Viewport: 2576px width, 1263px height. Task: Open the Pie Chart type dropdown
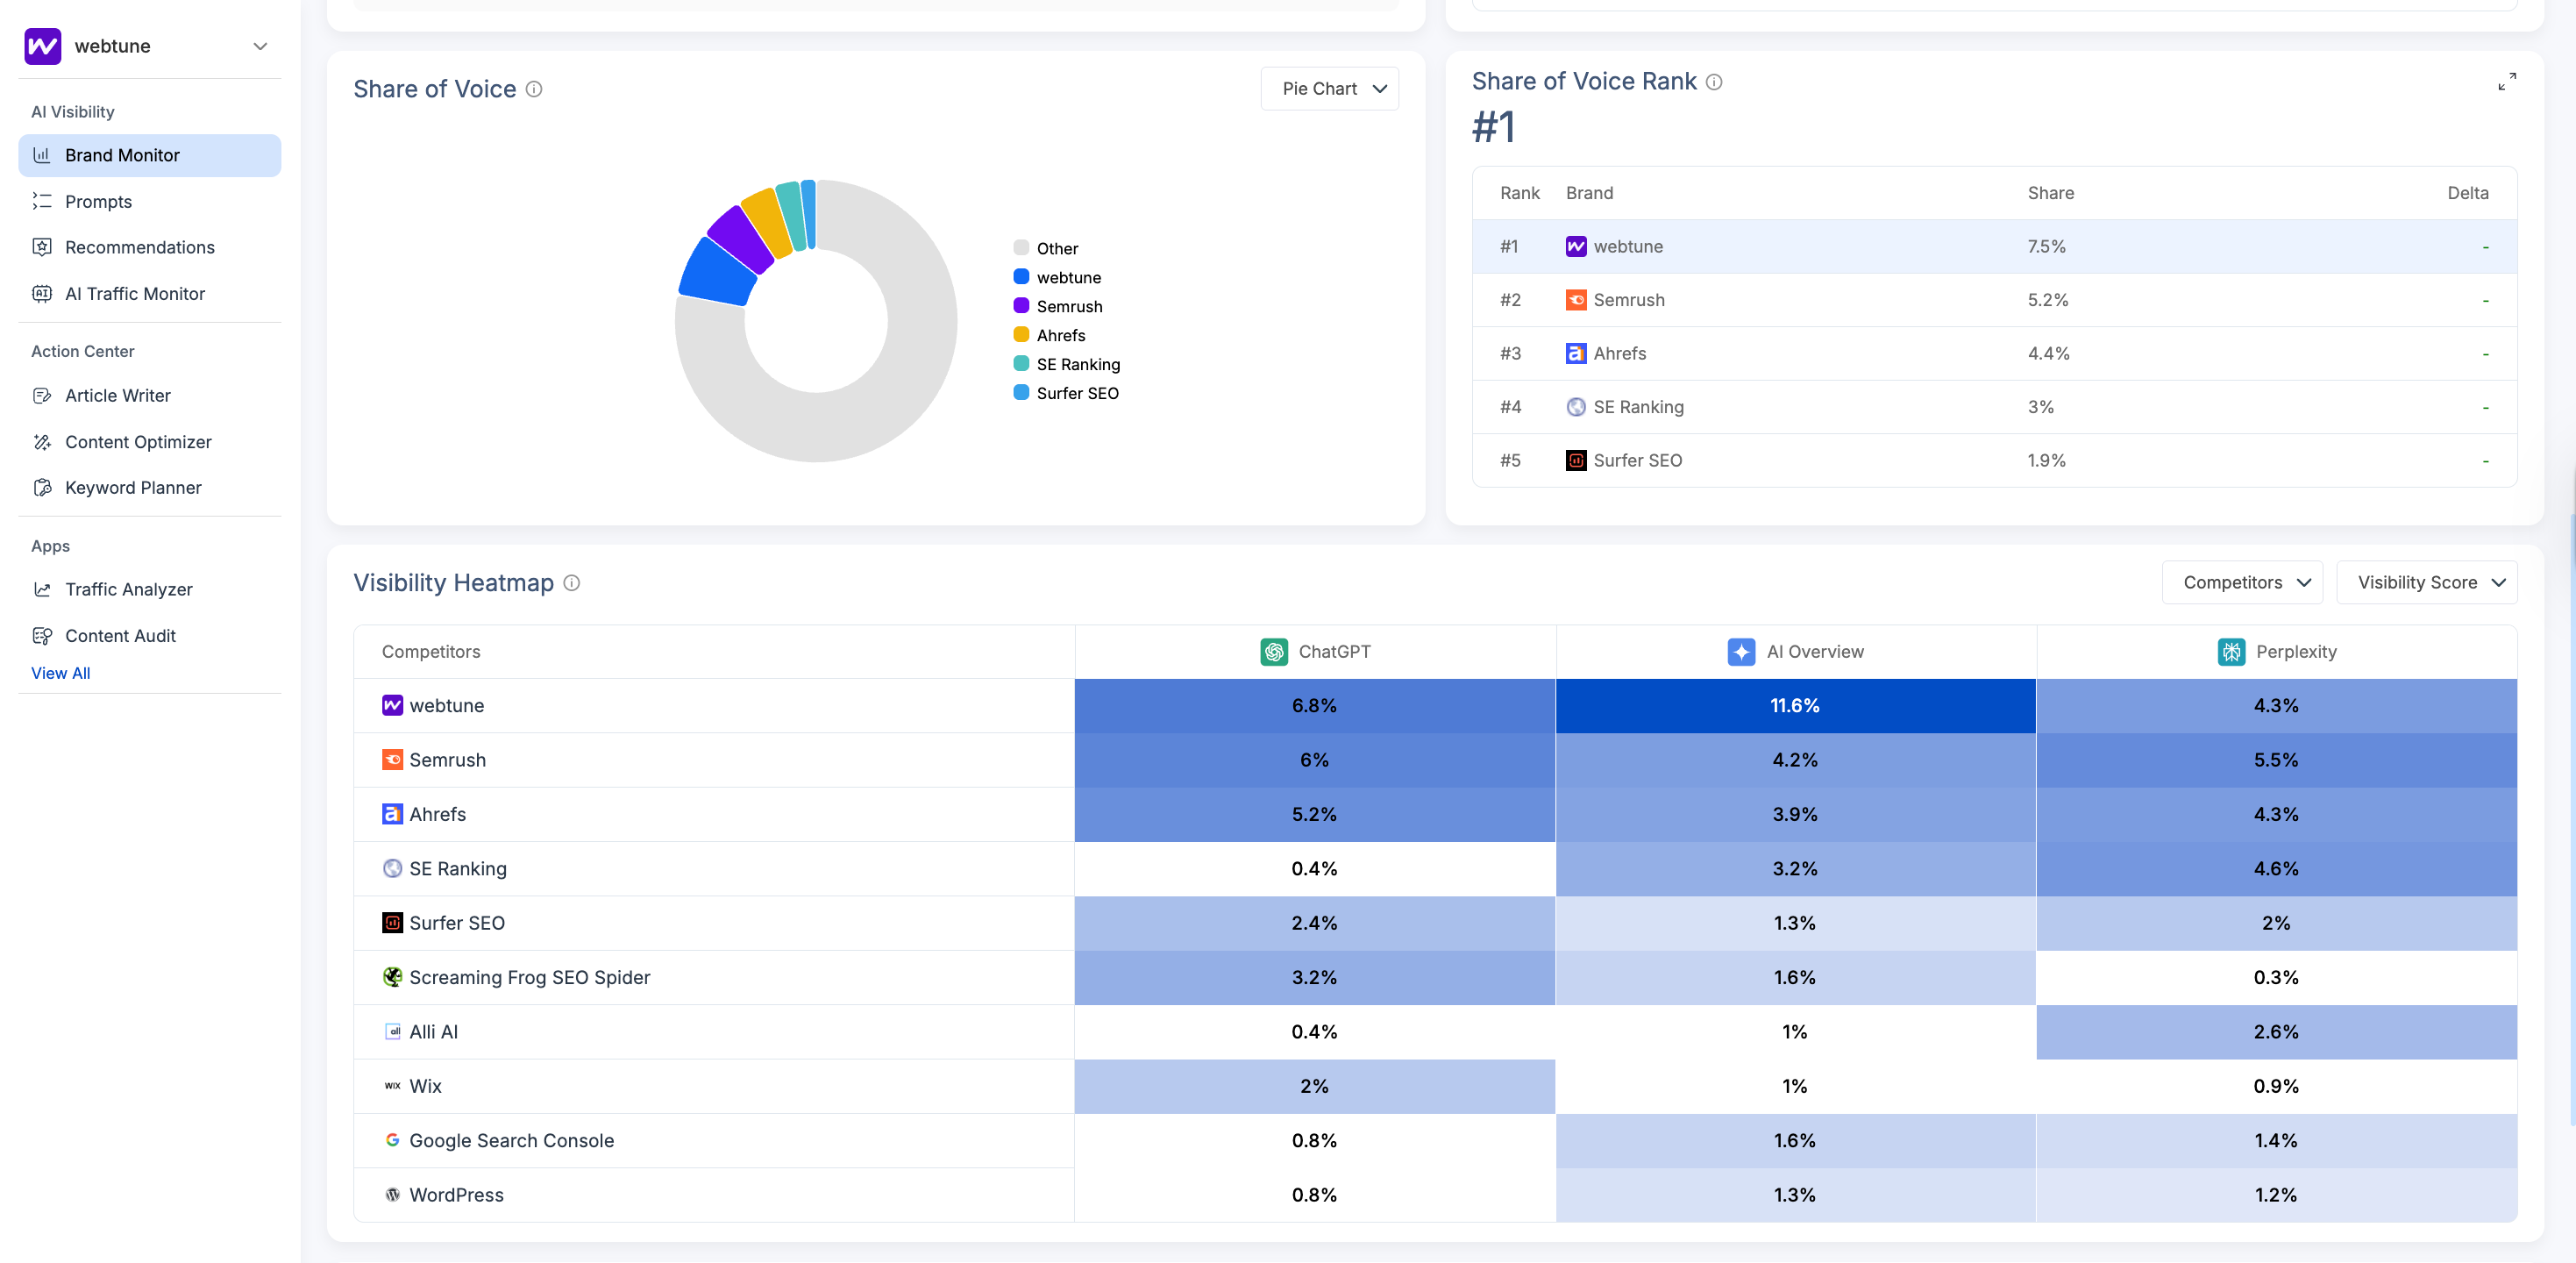1330,89
